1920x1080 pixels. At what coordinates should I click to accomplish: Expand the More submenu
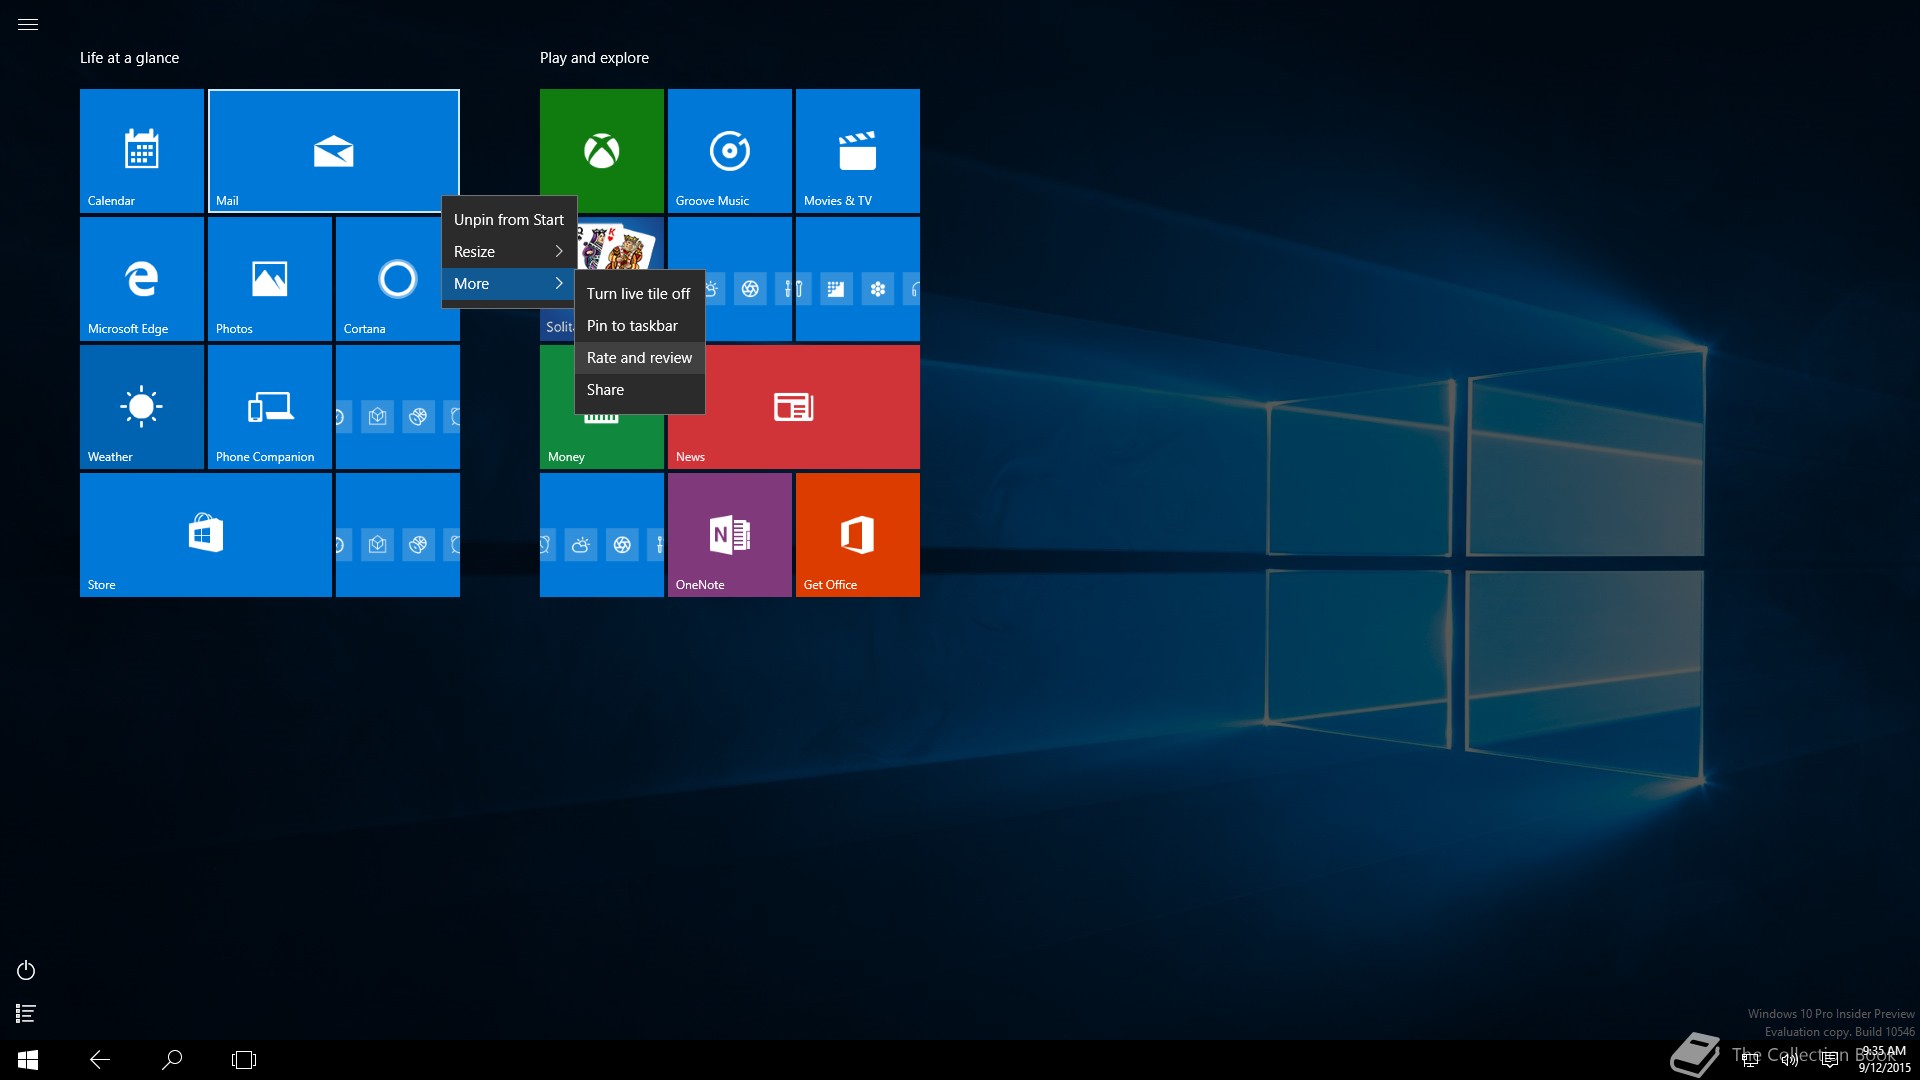tap(509, 284)
